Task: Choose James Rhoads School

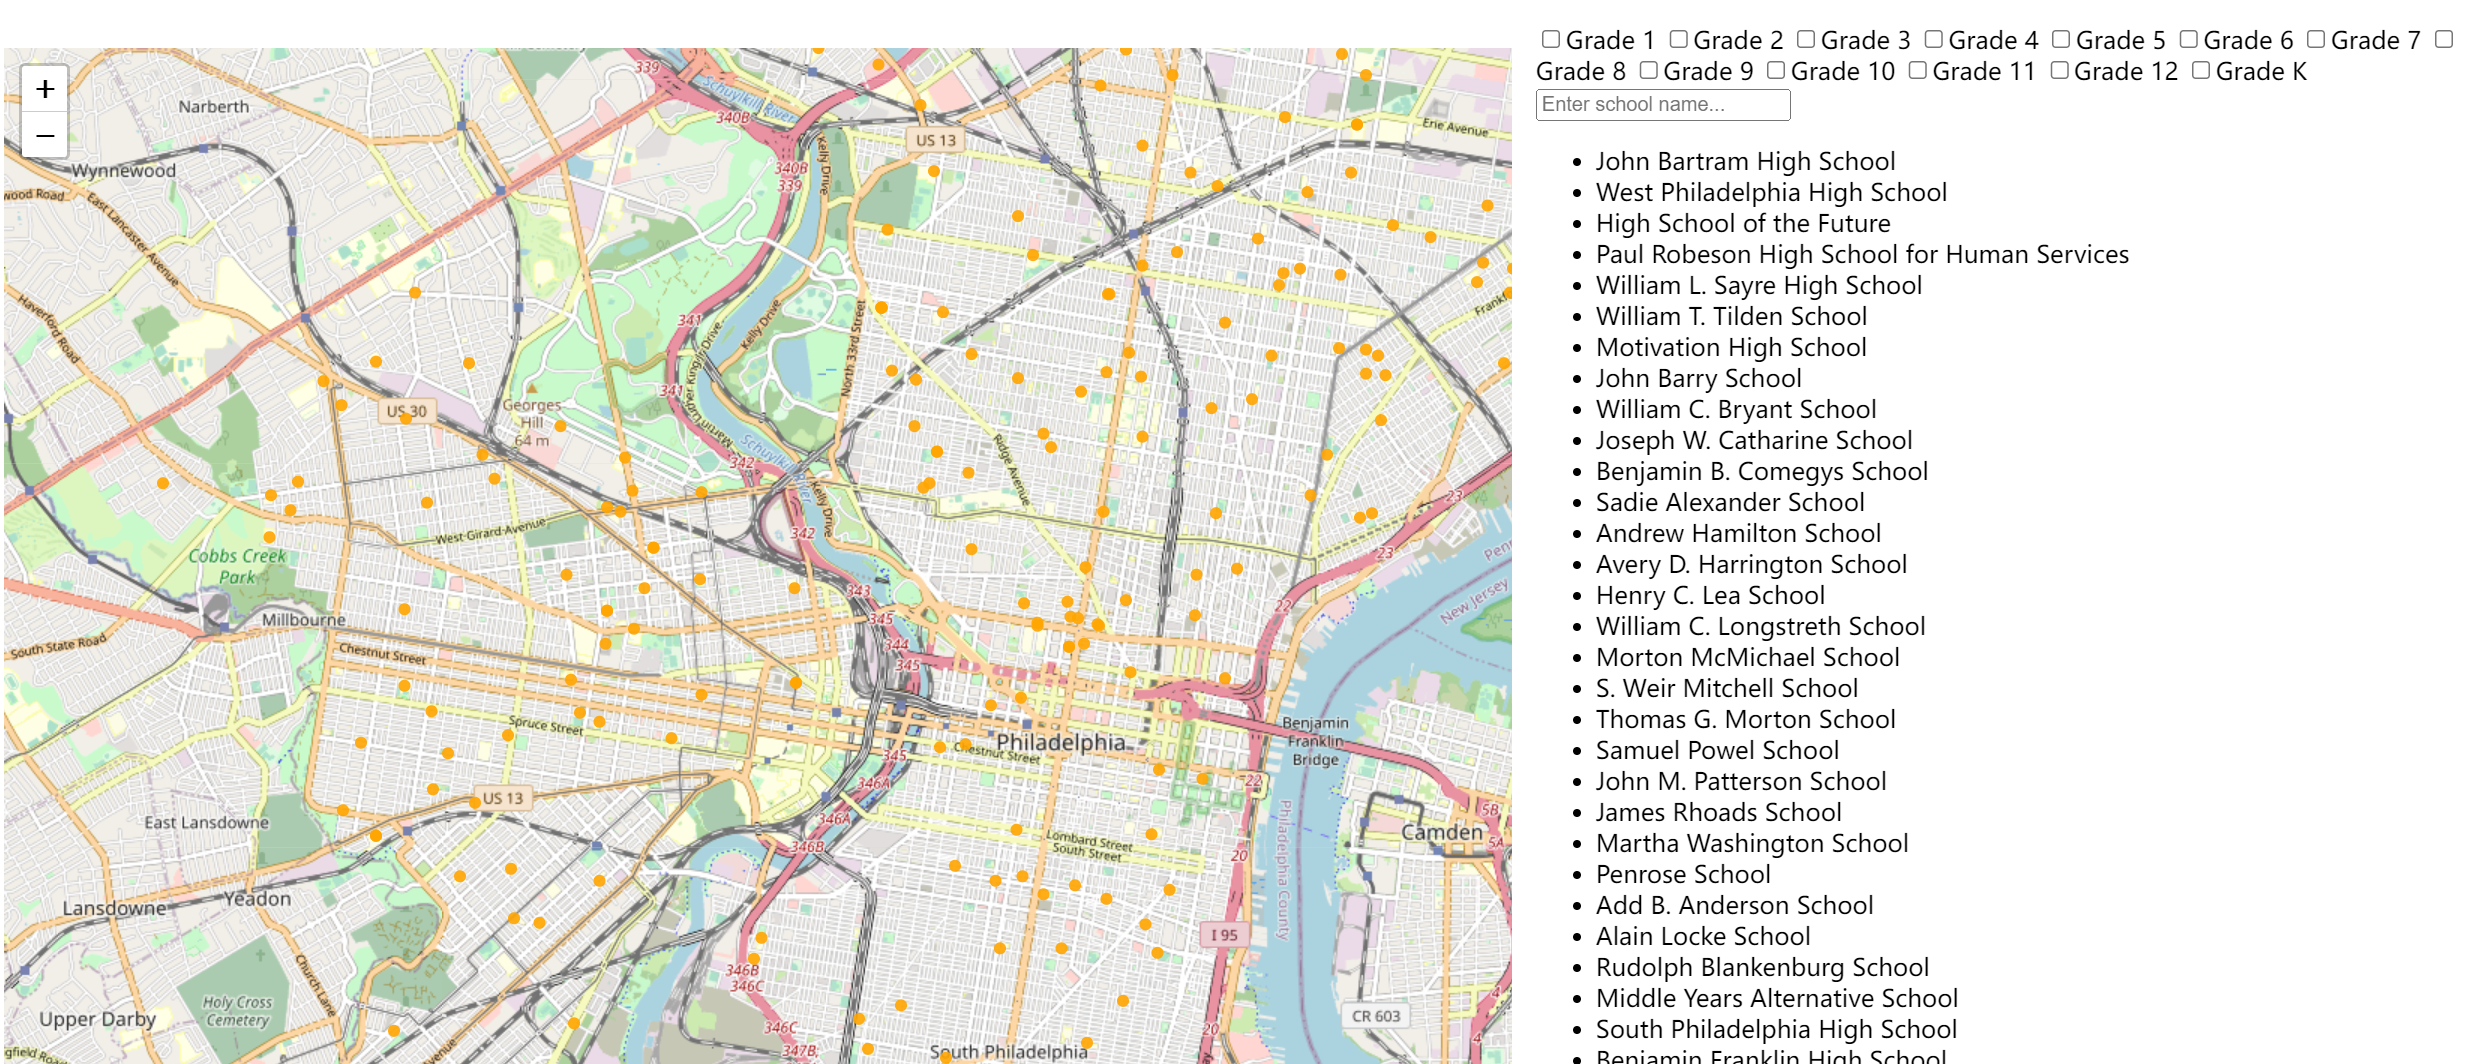Action: click(x=1718, y=812)
